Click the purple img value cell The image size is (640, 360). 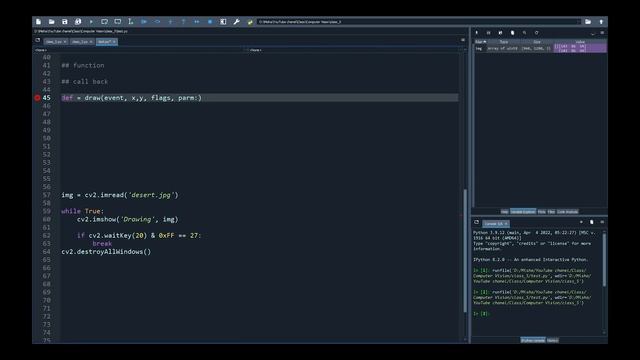coord(580,48)
